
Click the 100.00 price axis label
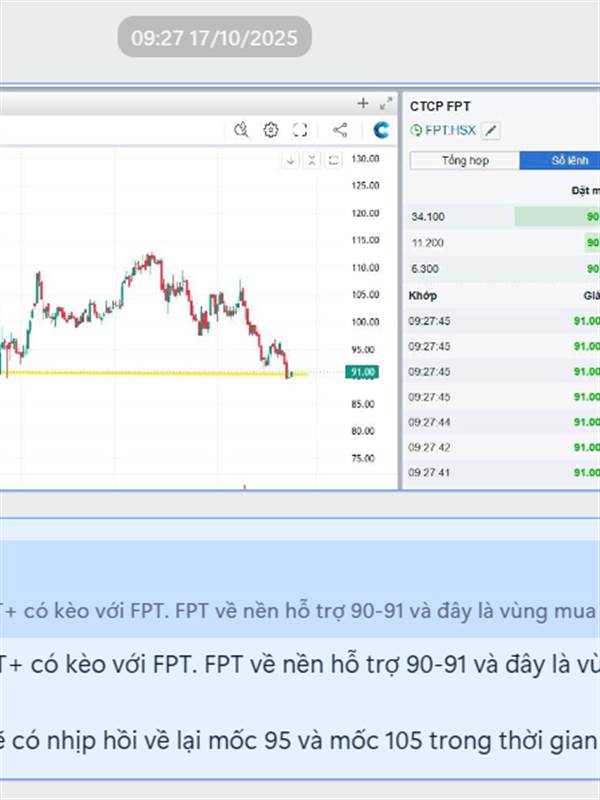[365, 322]
